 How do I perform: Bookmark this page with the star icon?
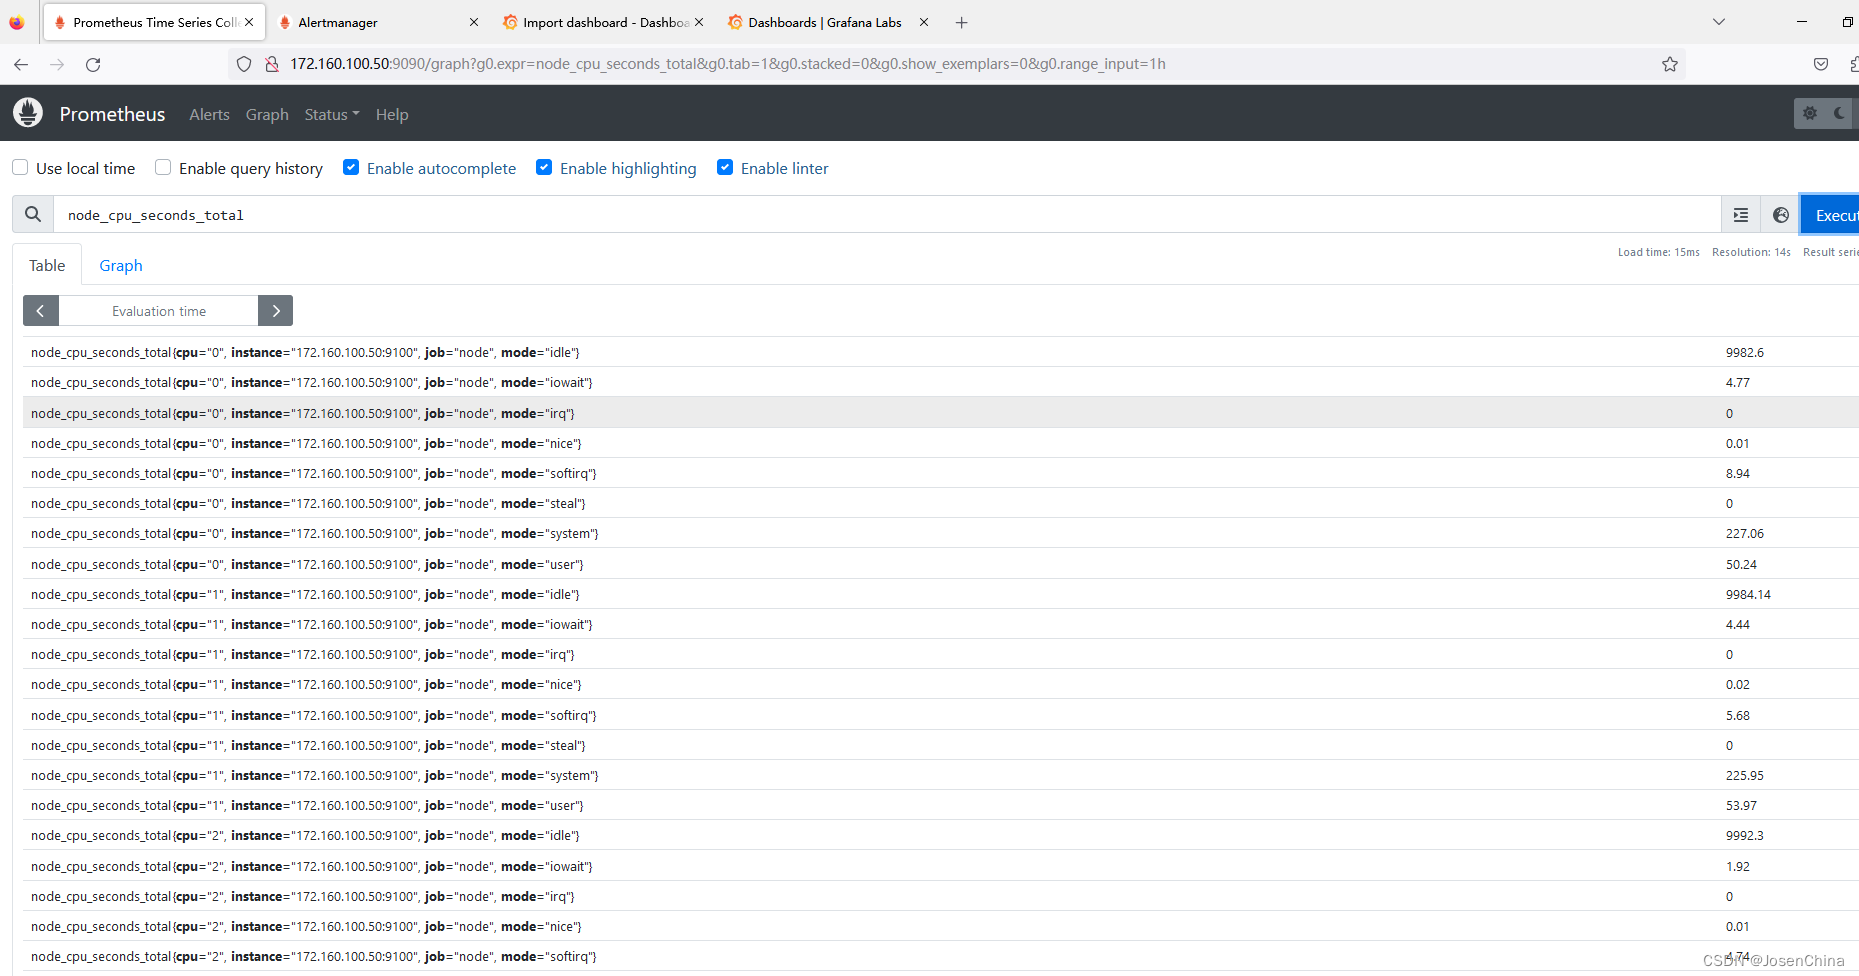click(x=1670, y=64)
